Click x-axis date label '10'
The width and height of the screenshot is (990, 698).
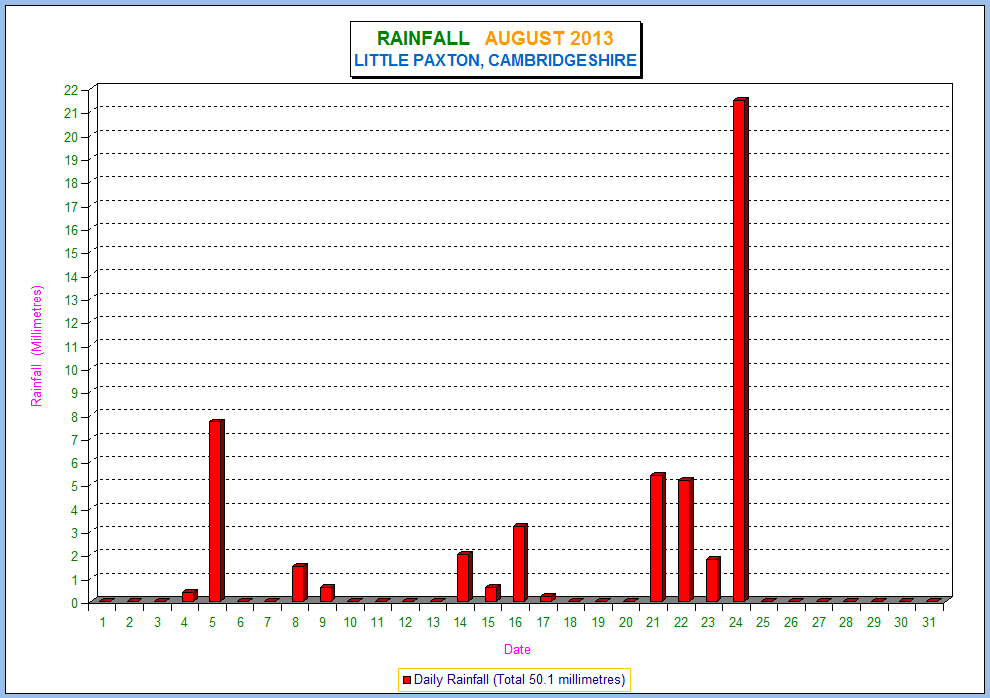pyautogui.click(x=350, y=622)
